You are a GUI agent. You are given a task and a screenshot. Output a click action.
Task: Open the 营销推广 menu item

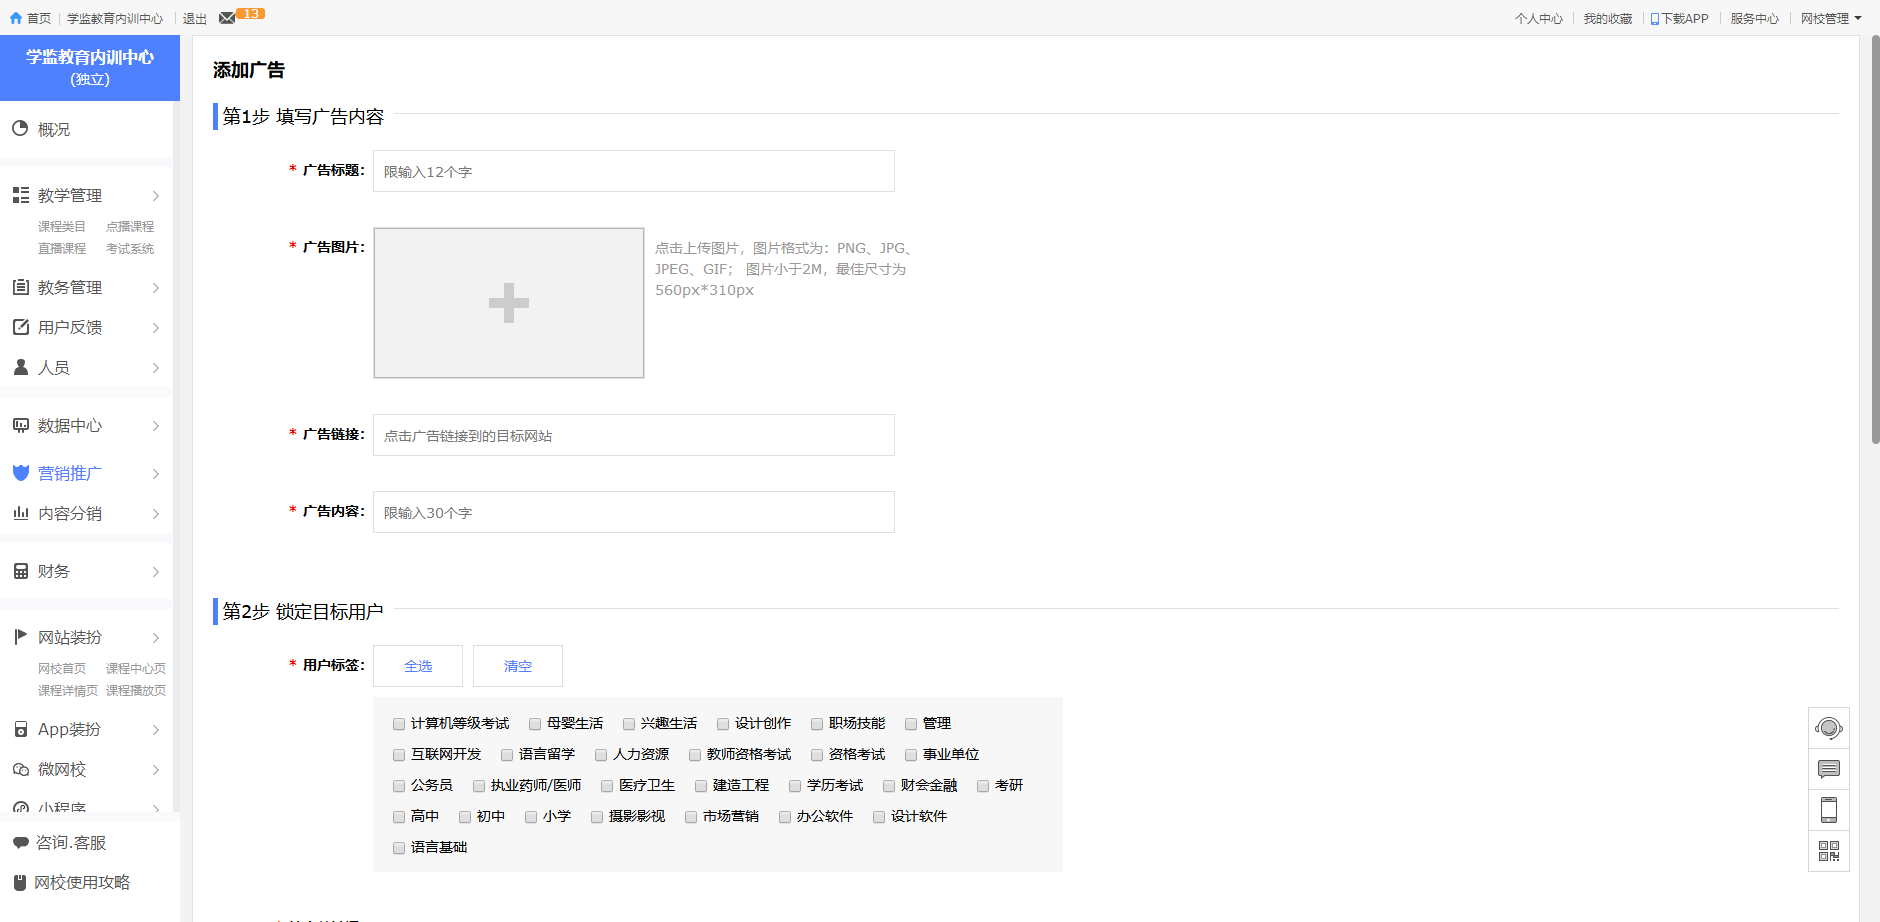click(70, 473)
